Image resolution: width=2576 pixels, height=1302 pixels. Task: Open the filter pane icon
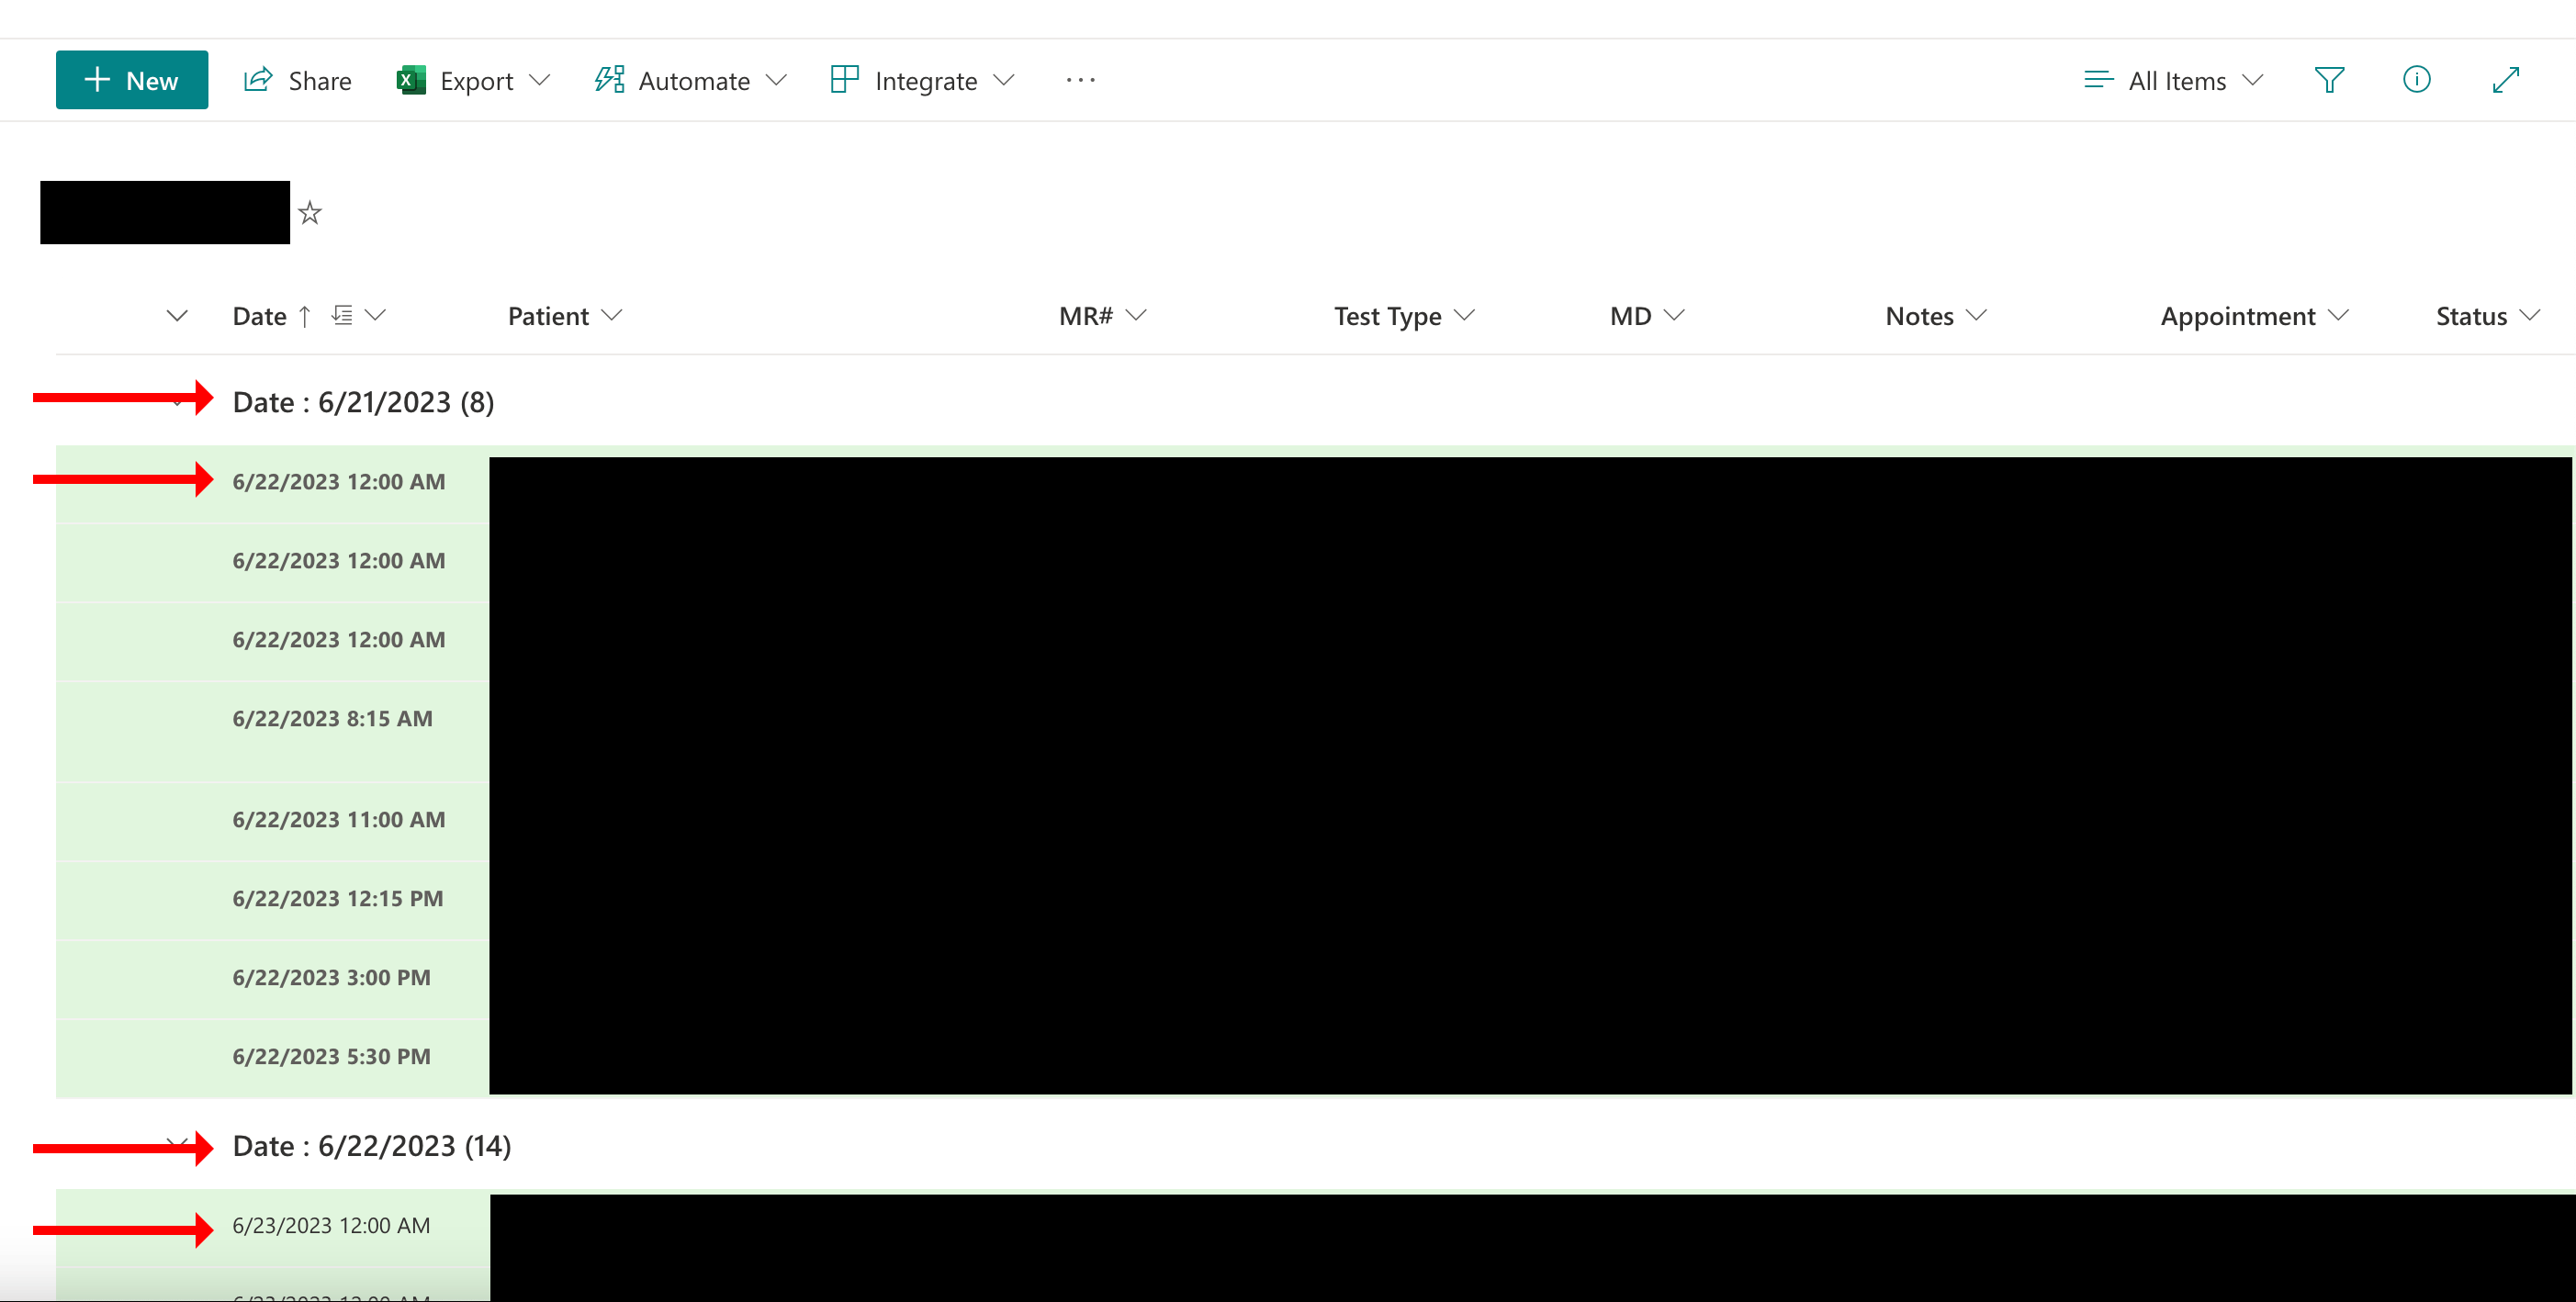click(x=2329, y=80)
